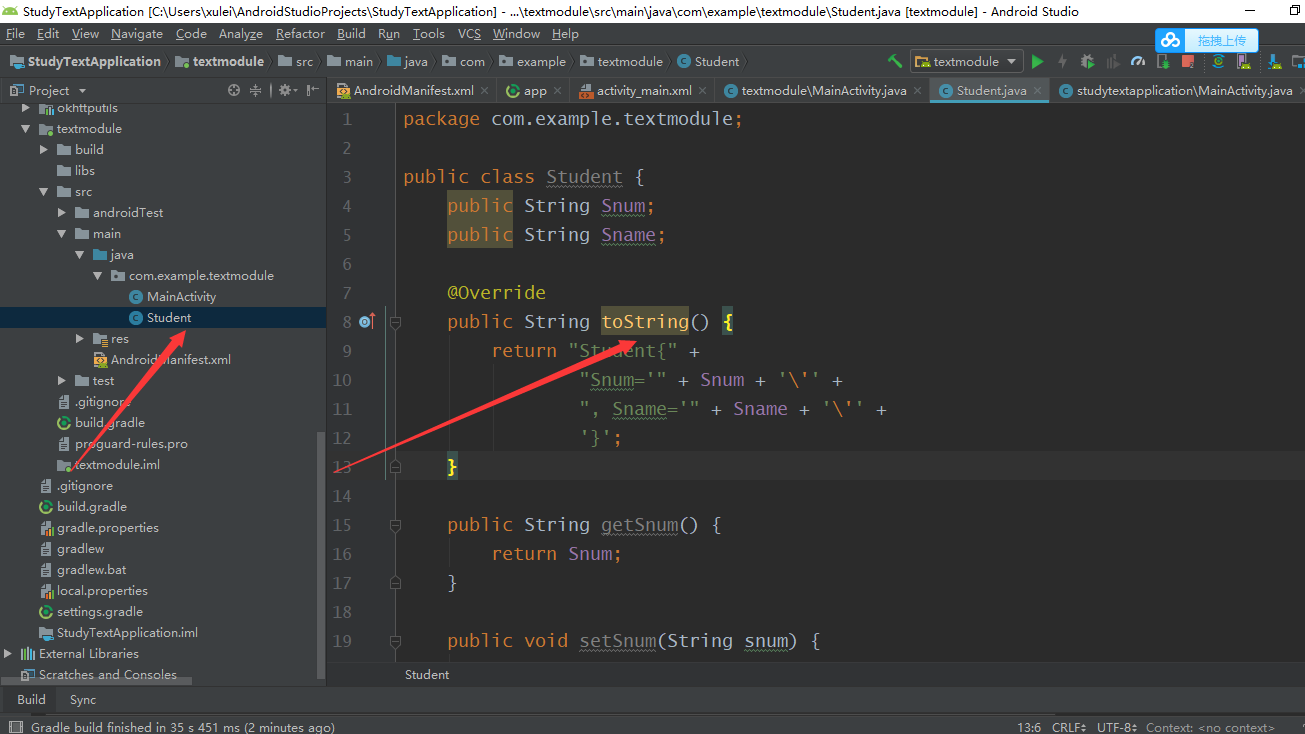Open the CRLF line separator dropdown
Screen dimensions: 1305x734
point(1066,728)
